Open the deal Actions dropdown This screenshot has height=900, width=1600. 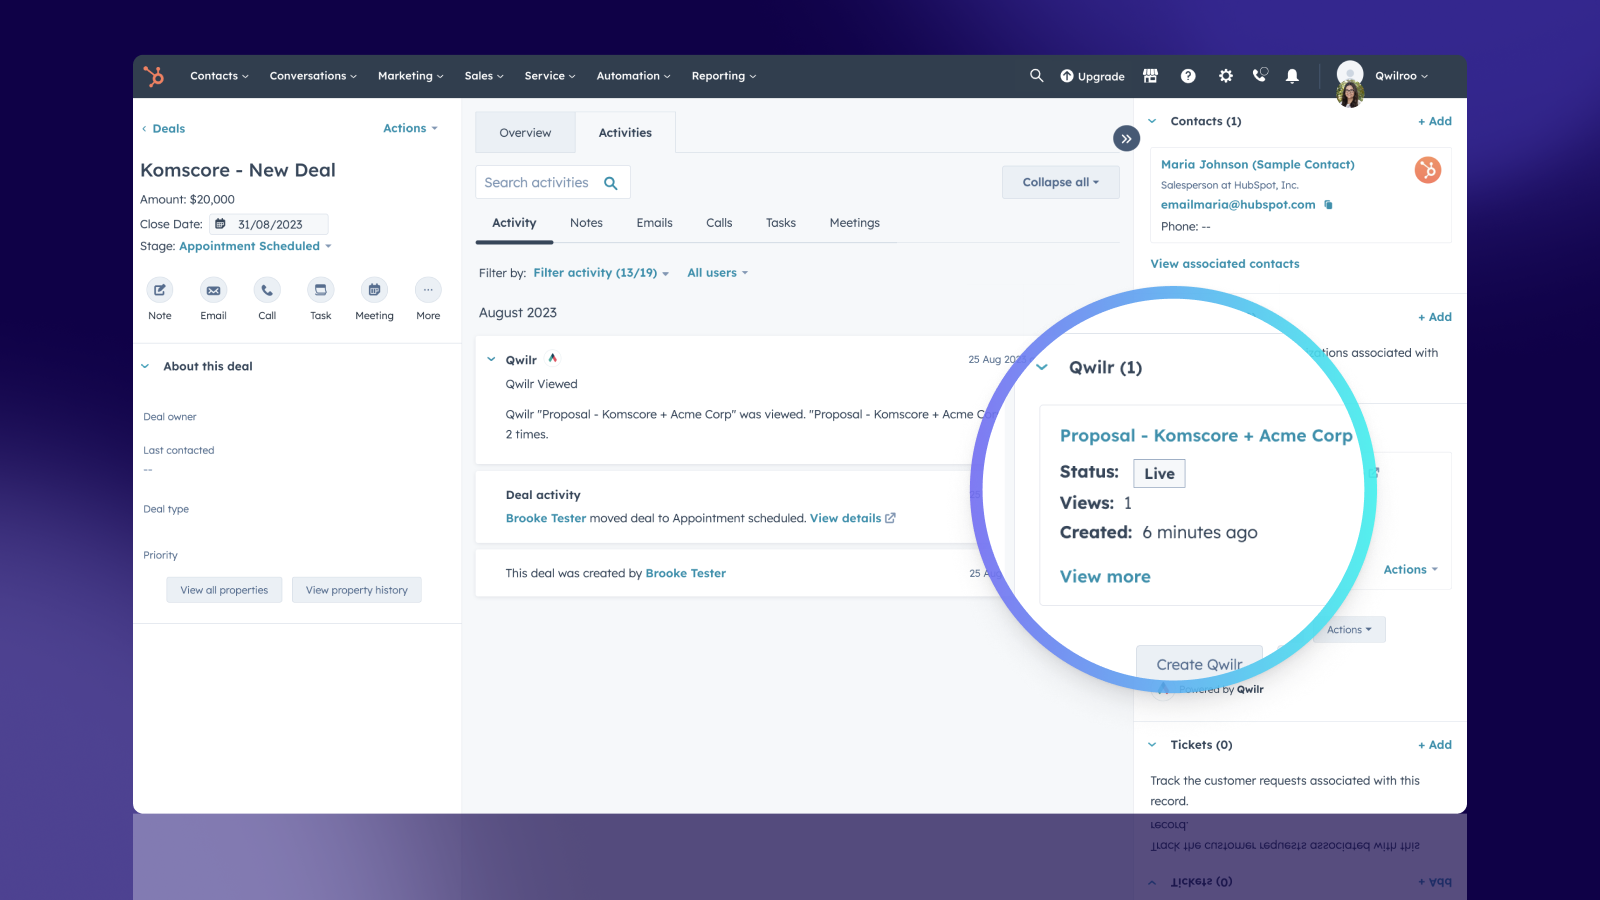tap(410, 128)
